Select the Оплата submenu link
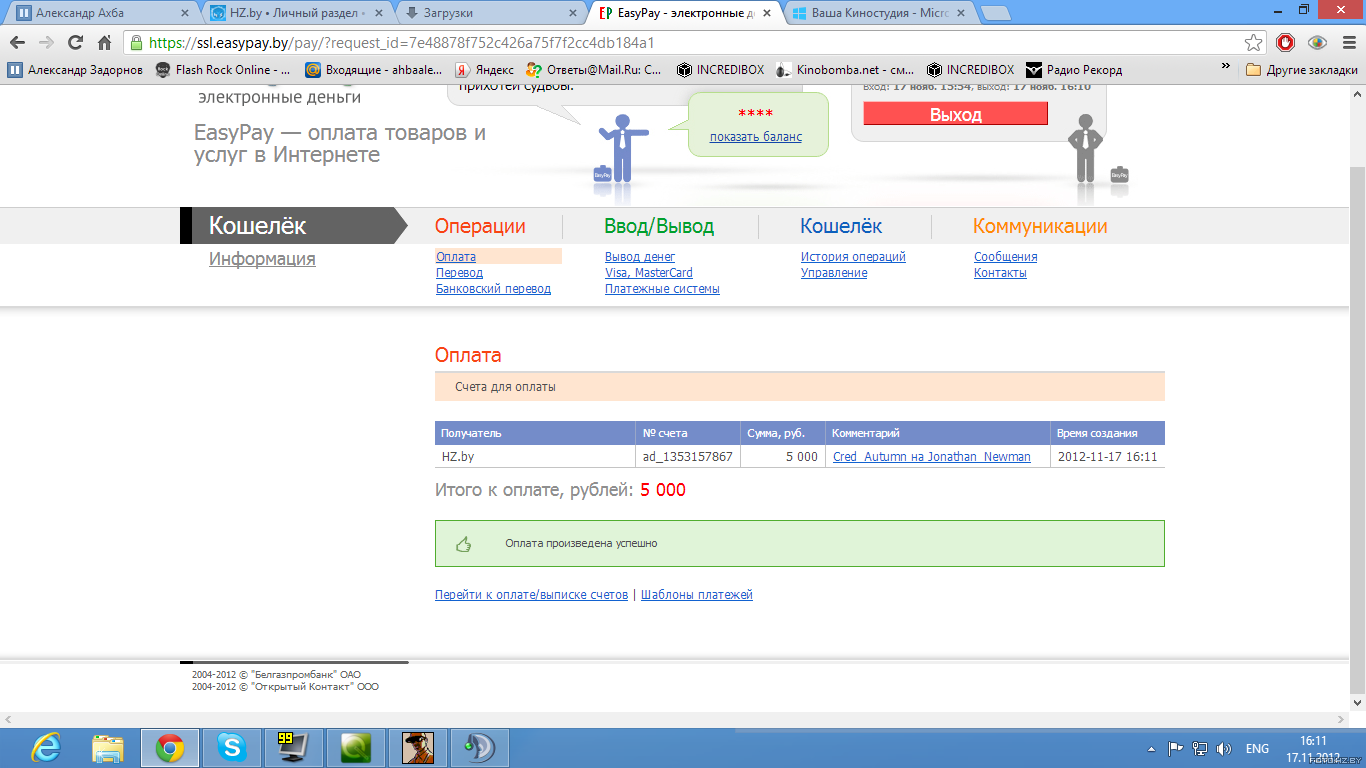The width and height of the screenshot is (1366, 768). tap(456, 257)
